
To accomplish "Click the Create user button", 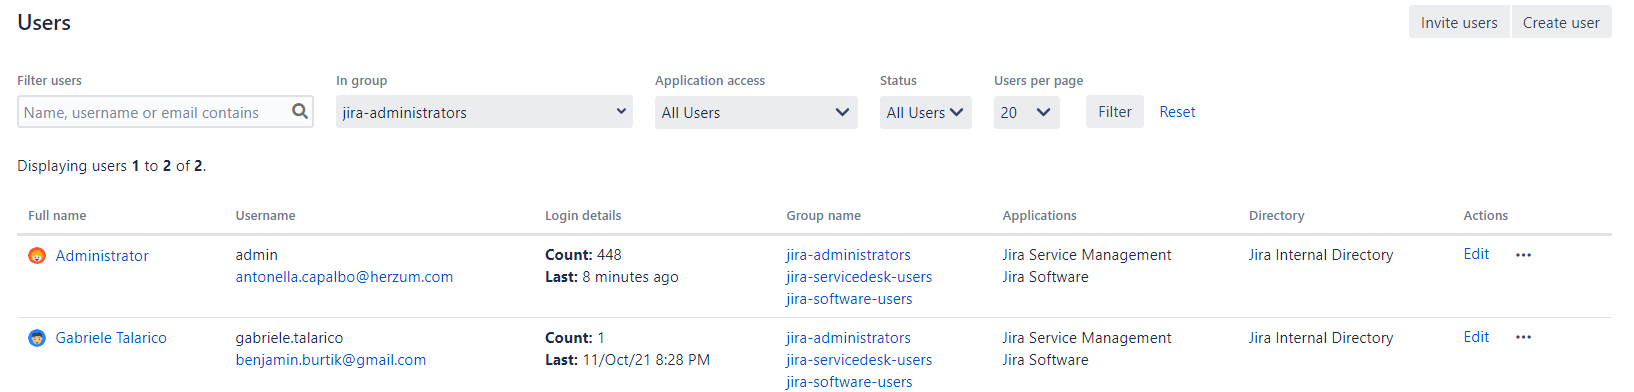I will click(x=1561, y=22).
